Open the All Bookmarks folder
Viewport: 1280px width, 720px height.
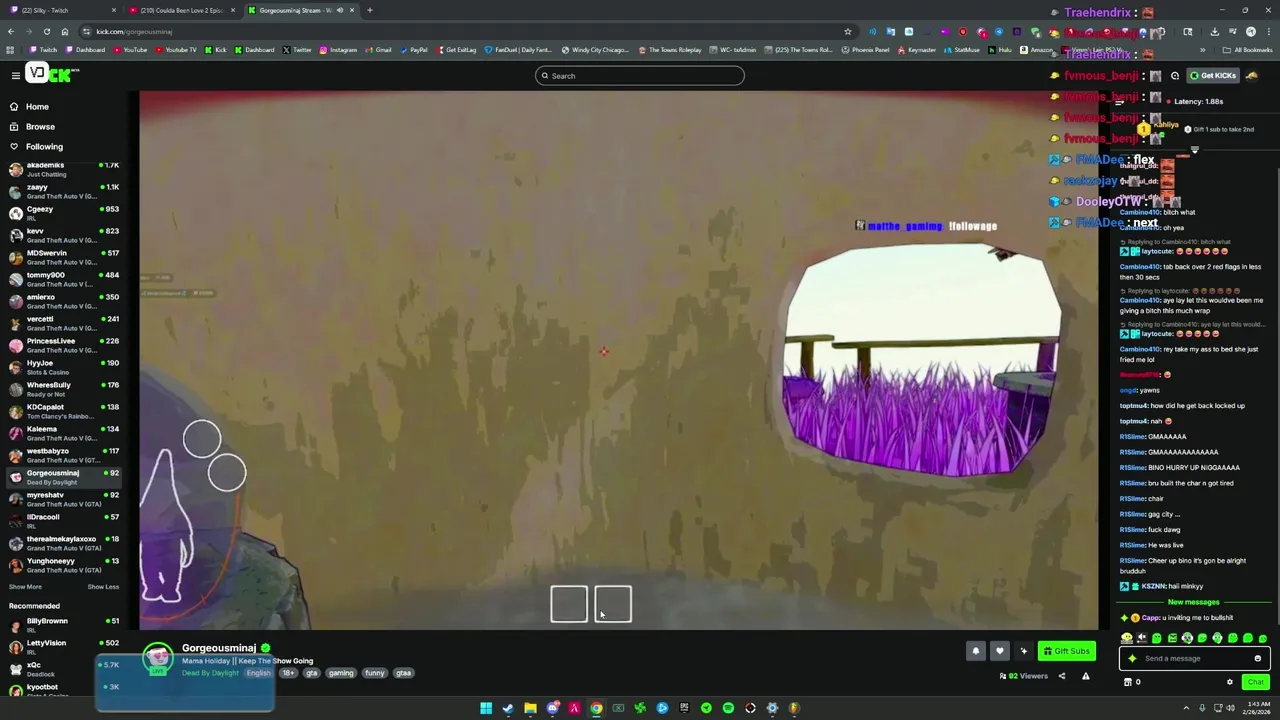[1248, 49]
